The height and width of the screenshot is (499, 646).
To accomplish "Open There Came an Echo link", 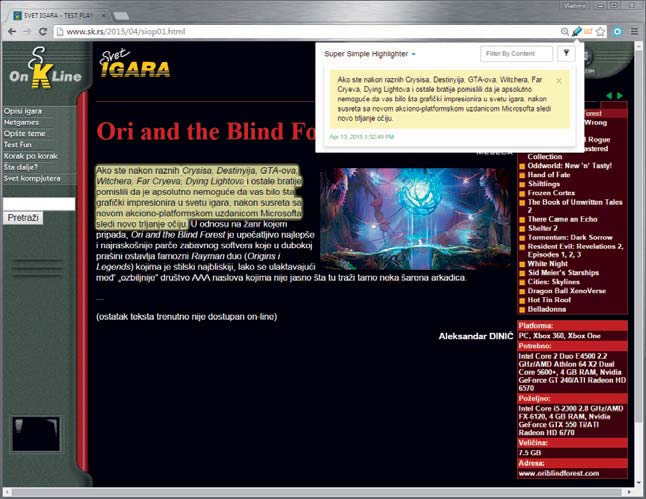I will point(562,219).
